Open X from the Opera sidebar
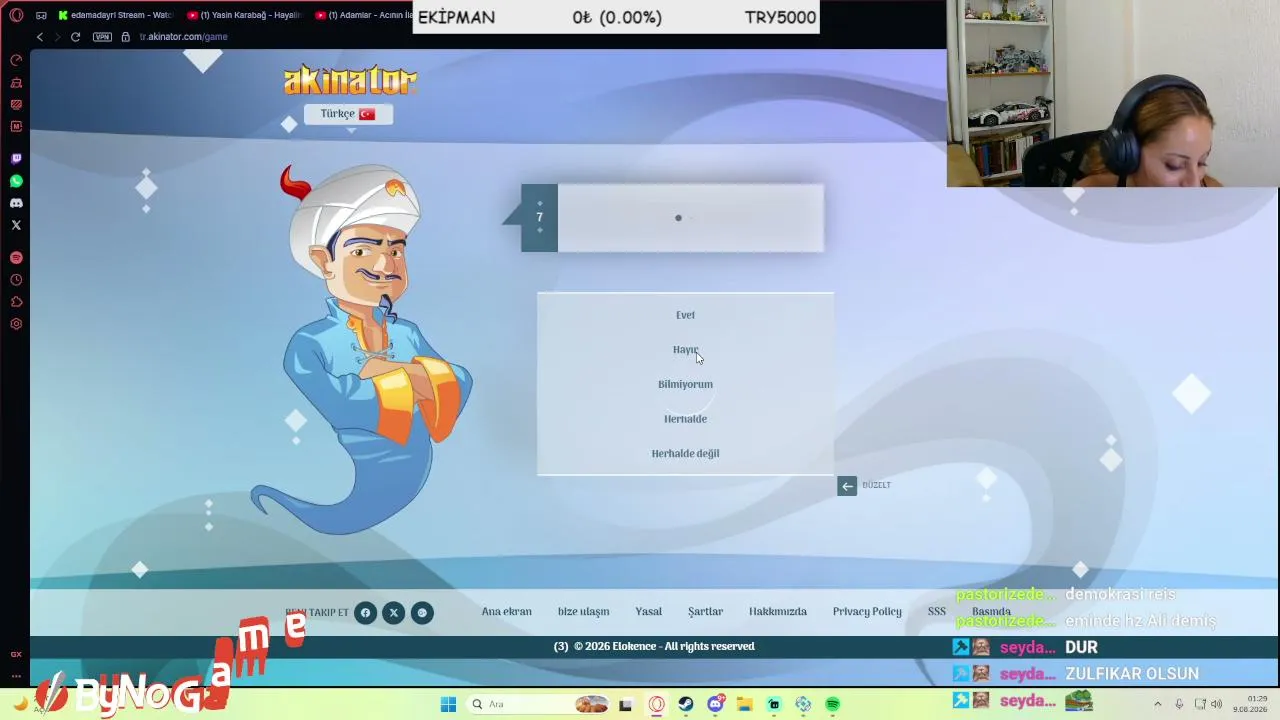The image size is (1280, 720). (16, 225)
